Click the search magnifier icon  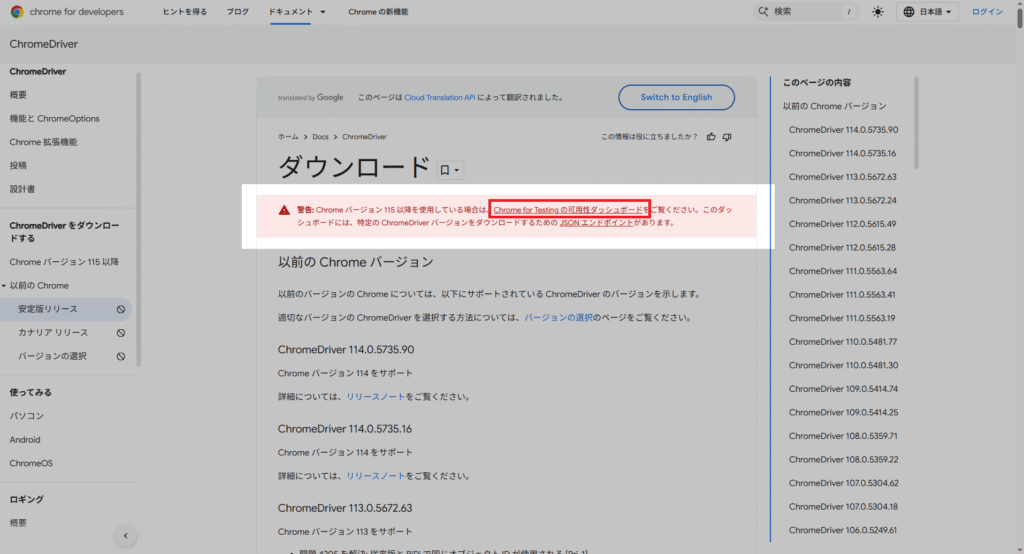pos(763,12)
